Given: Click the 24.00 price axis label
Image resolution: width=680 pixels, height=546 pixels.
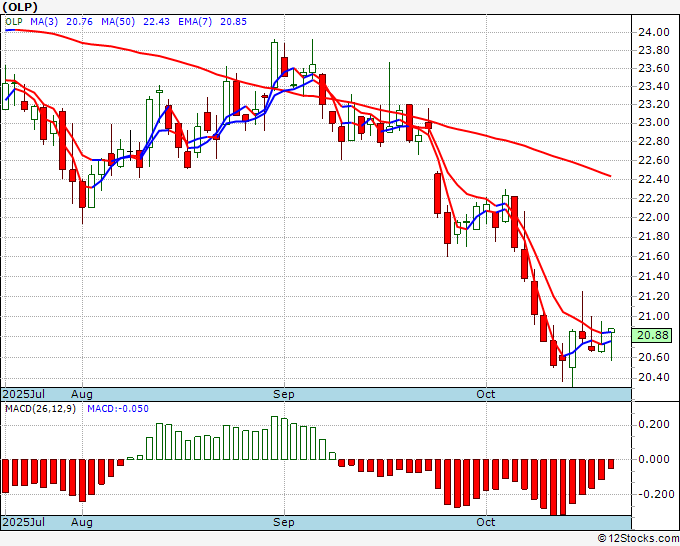Looking at the screenshot, I should coord(654,32).
